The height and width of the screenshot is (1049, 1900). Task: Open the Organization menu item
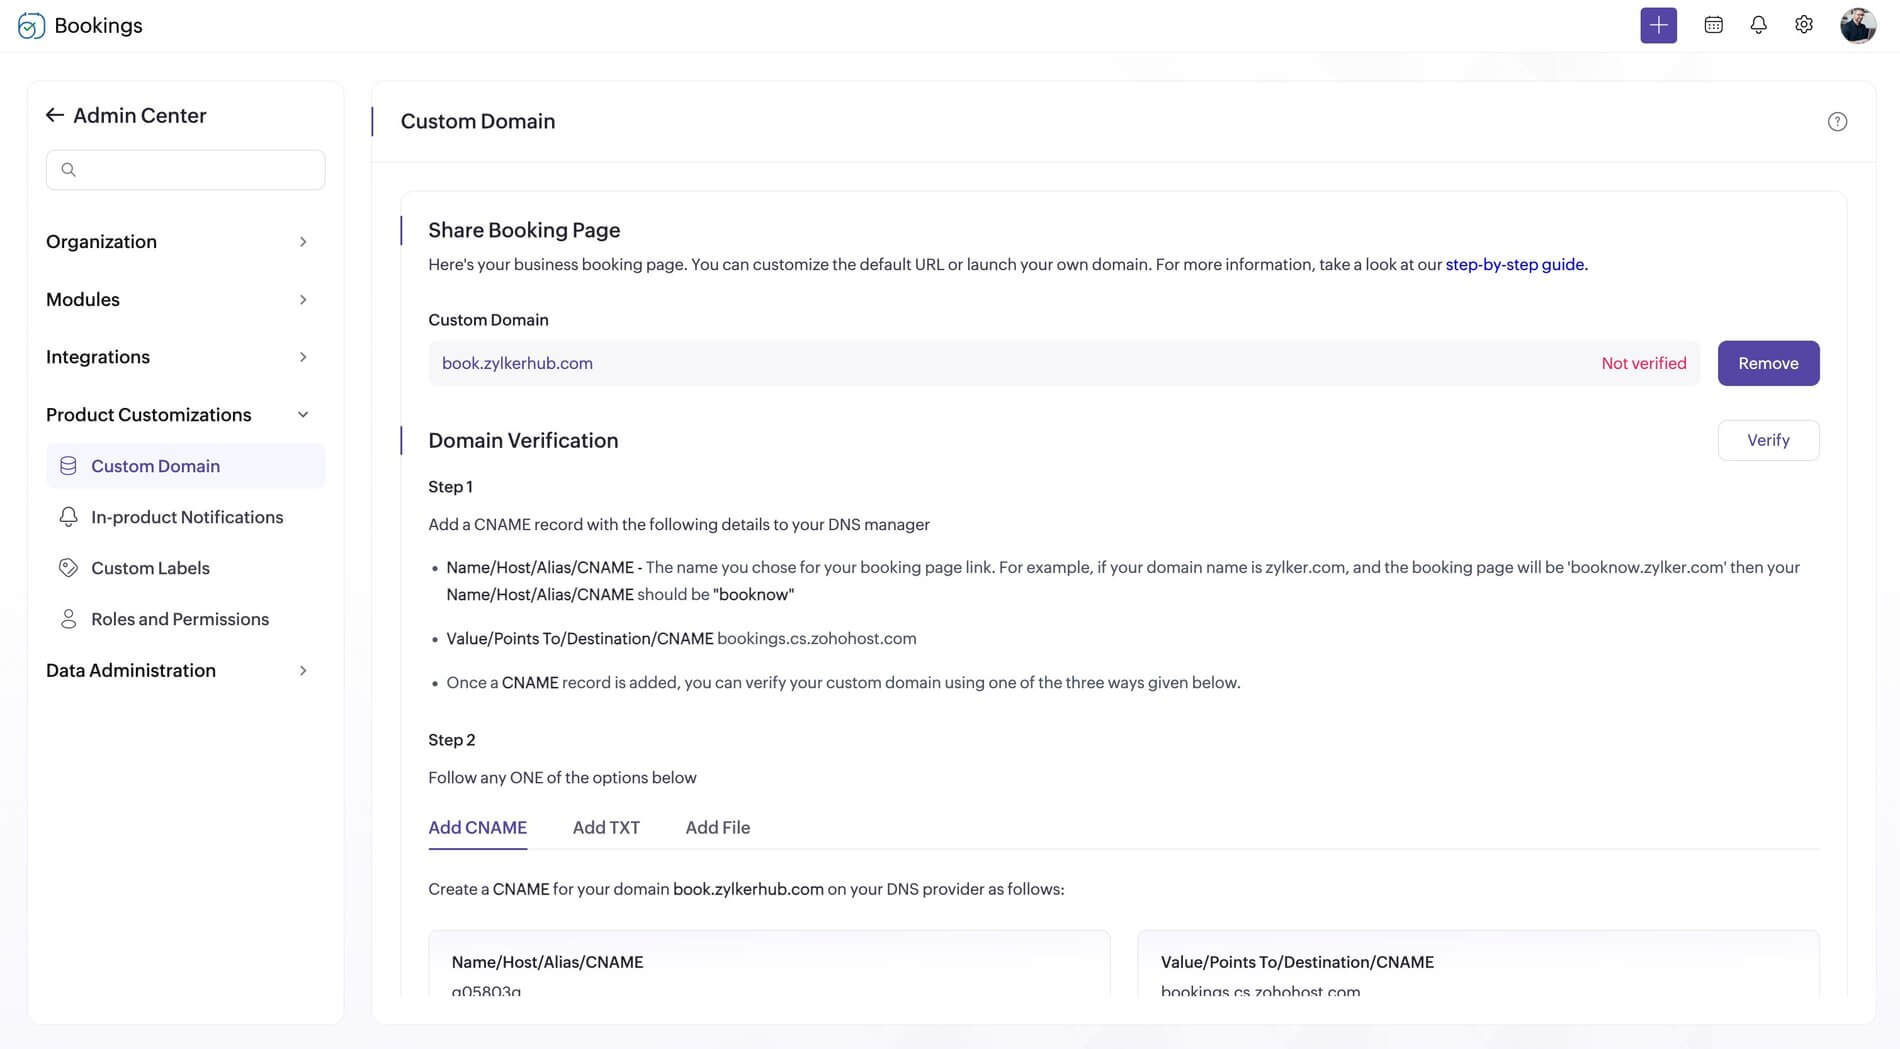pyautogui.click(x=101, y=242)
